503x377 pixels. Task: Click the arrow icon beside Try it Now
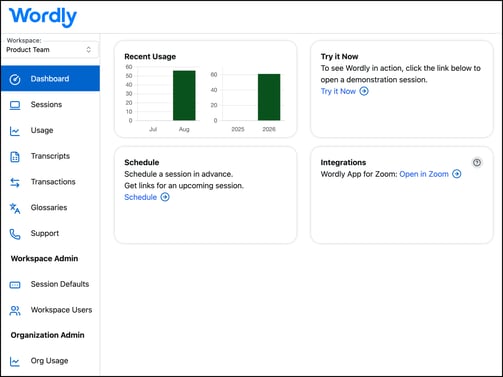364,91
